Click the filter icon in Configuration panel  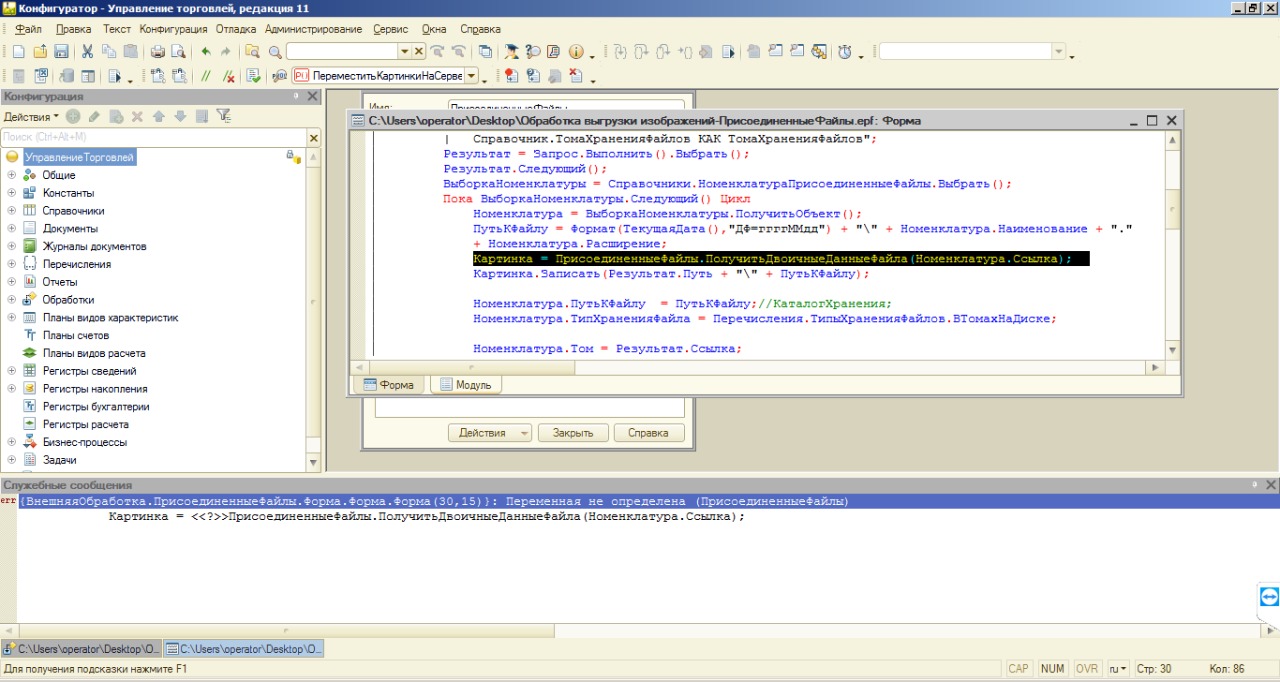[x=224, y=116]
